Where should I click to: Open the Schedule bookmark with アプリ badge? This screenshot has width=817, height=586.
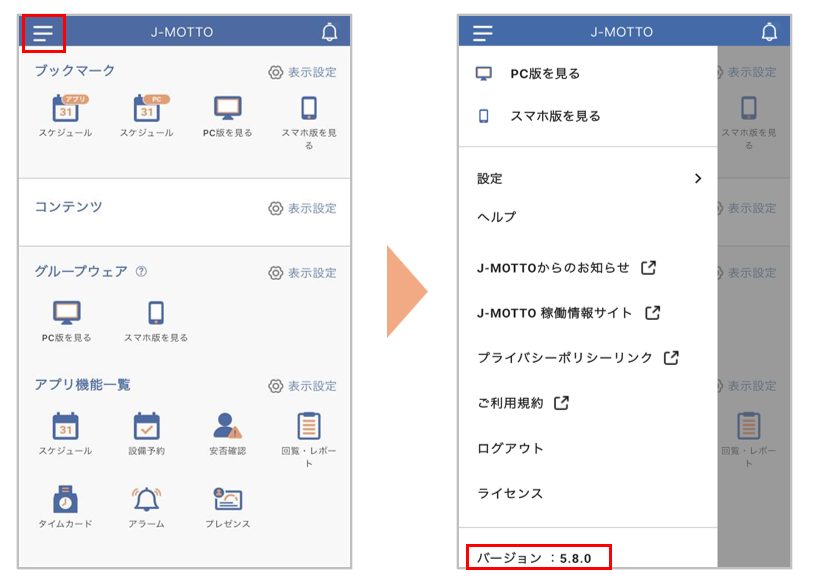65,109
